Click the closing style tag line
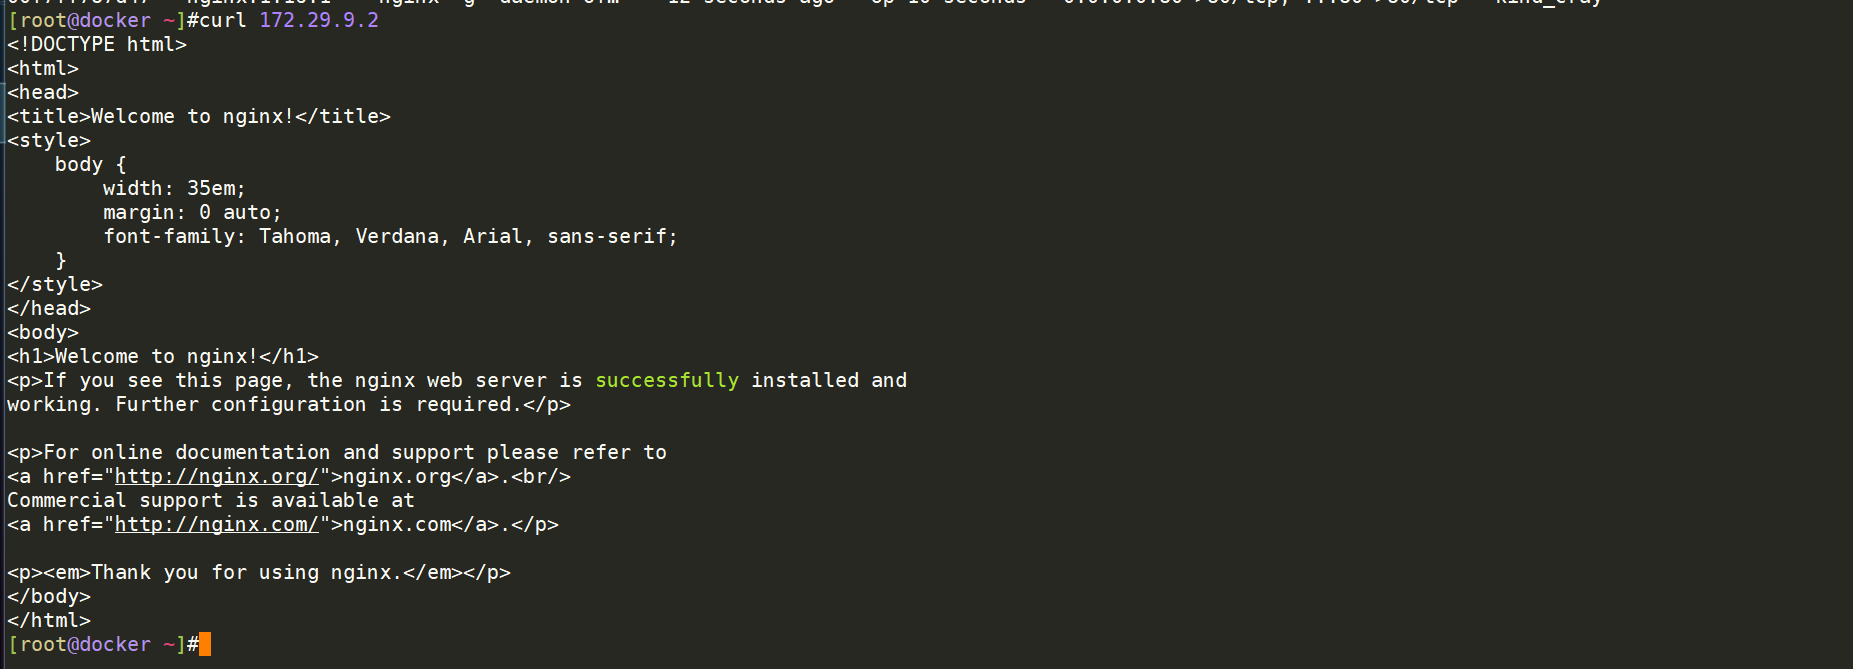Screen dimensions: 1853x669 pyautogui.click(x=55, y=285)
